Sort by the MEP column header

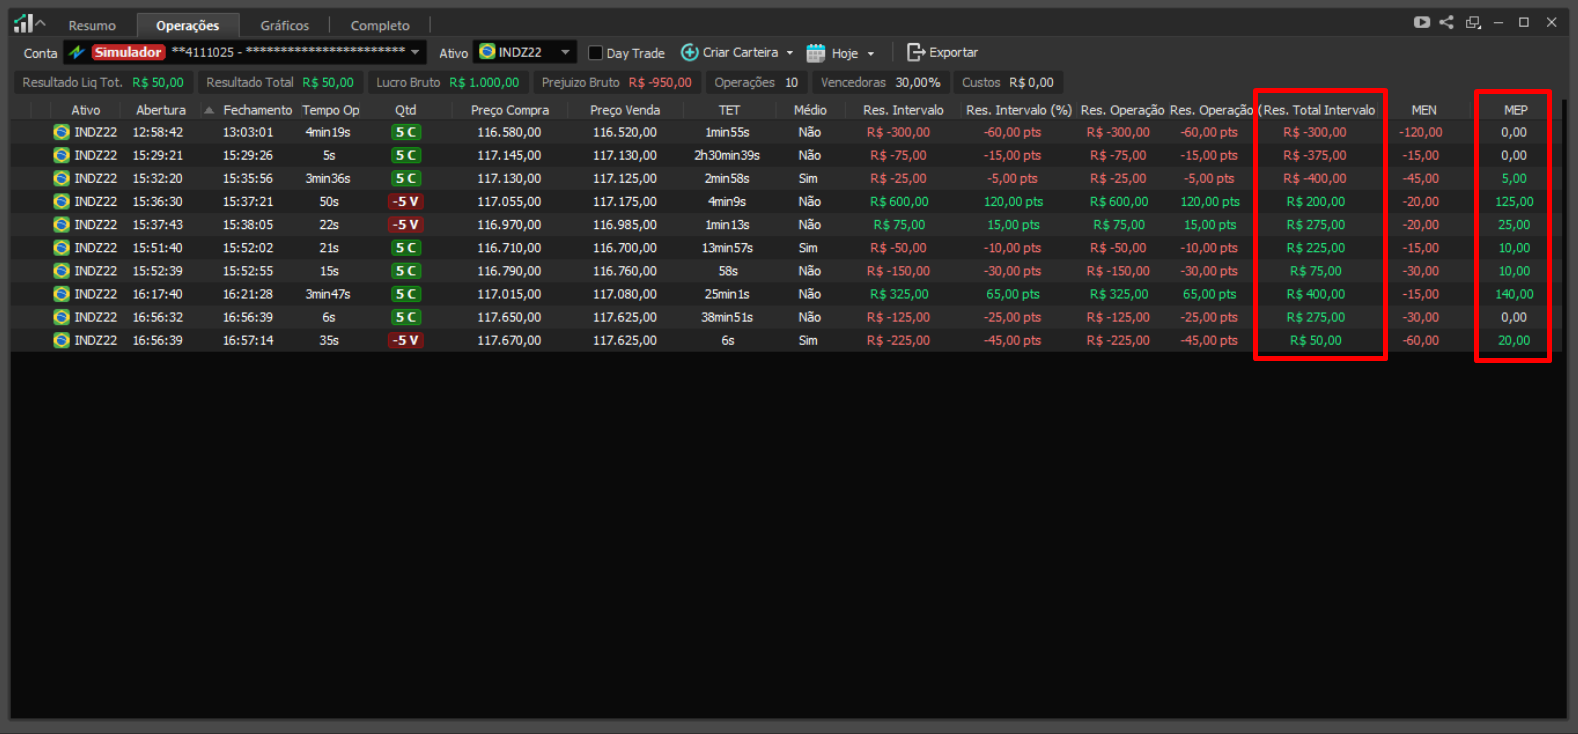(x=1515, y=110)
